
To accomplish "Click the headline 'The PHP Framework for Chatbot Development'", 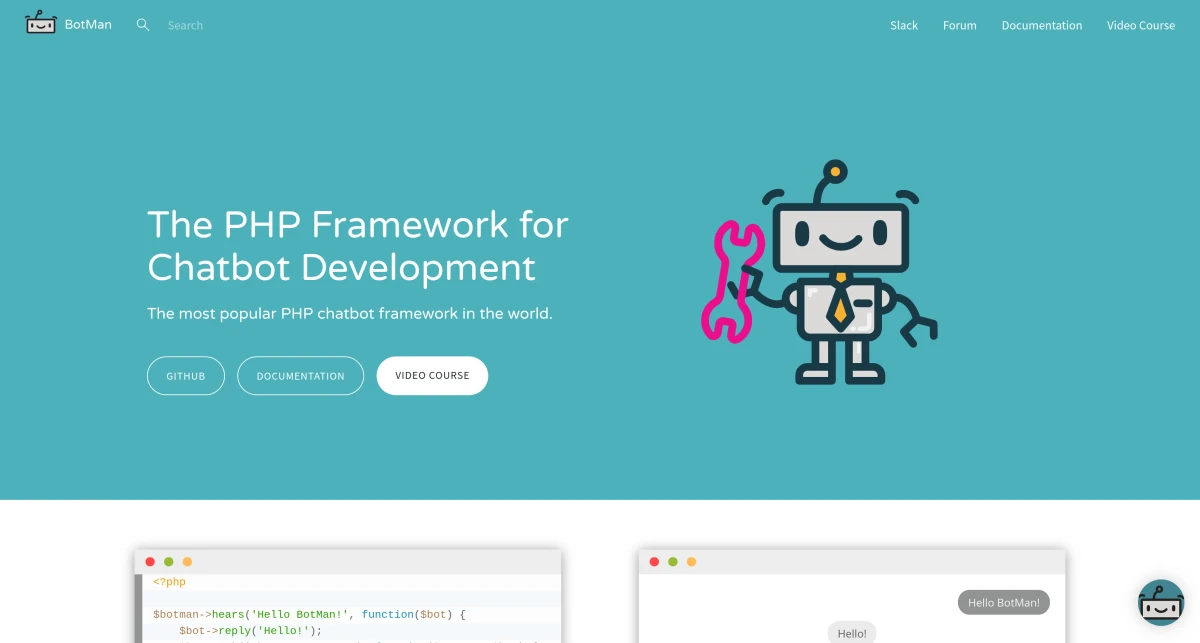I will pos(357,246).
